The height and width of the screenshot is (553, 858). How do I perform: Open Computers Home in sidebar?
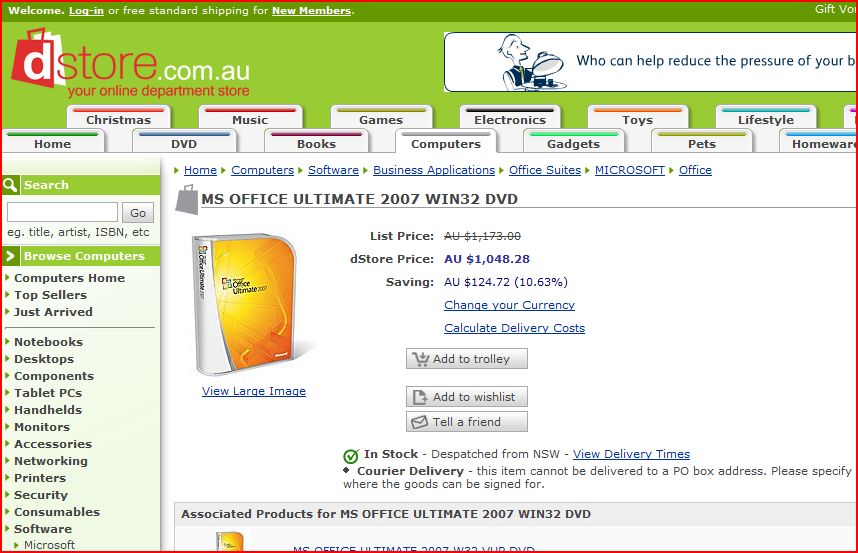point(69,278)
